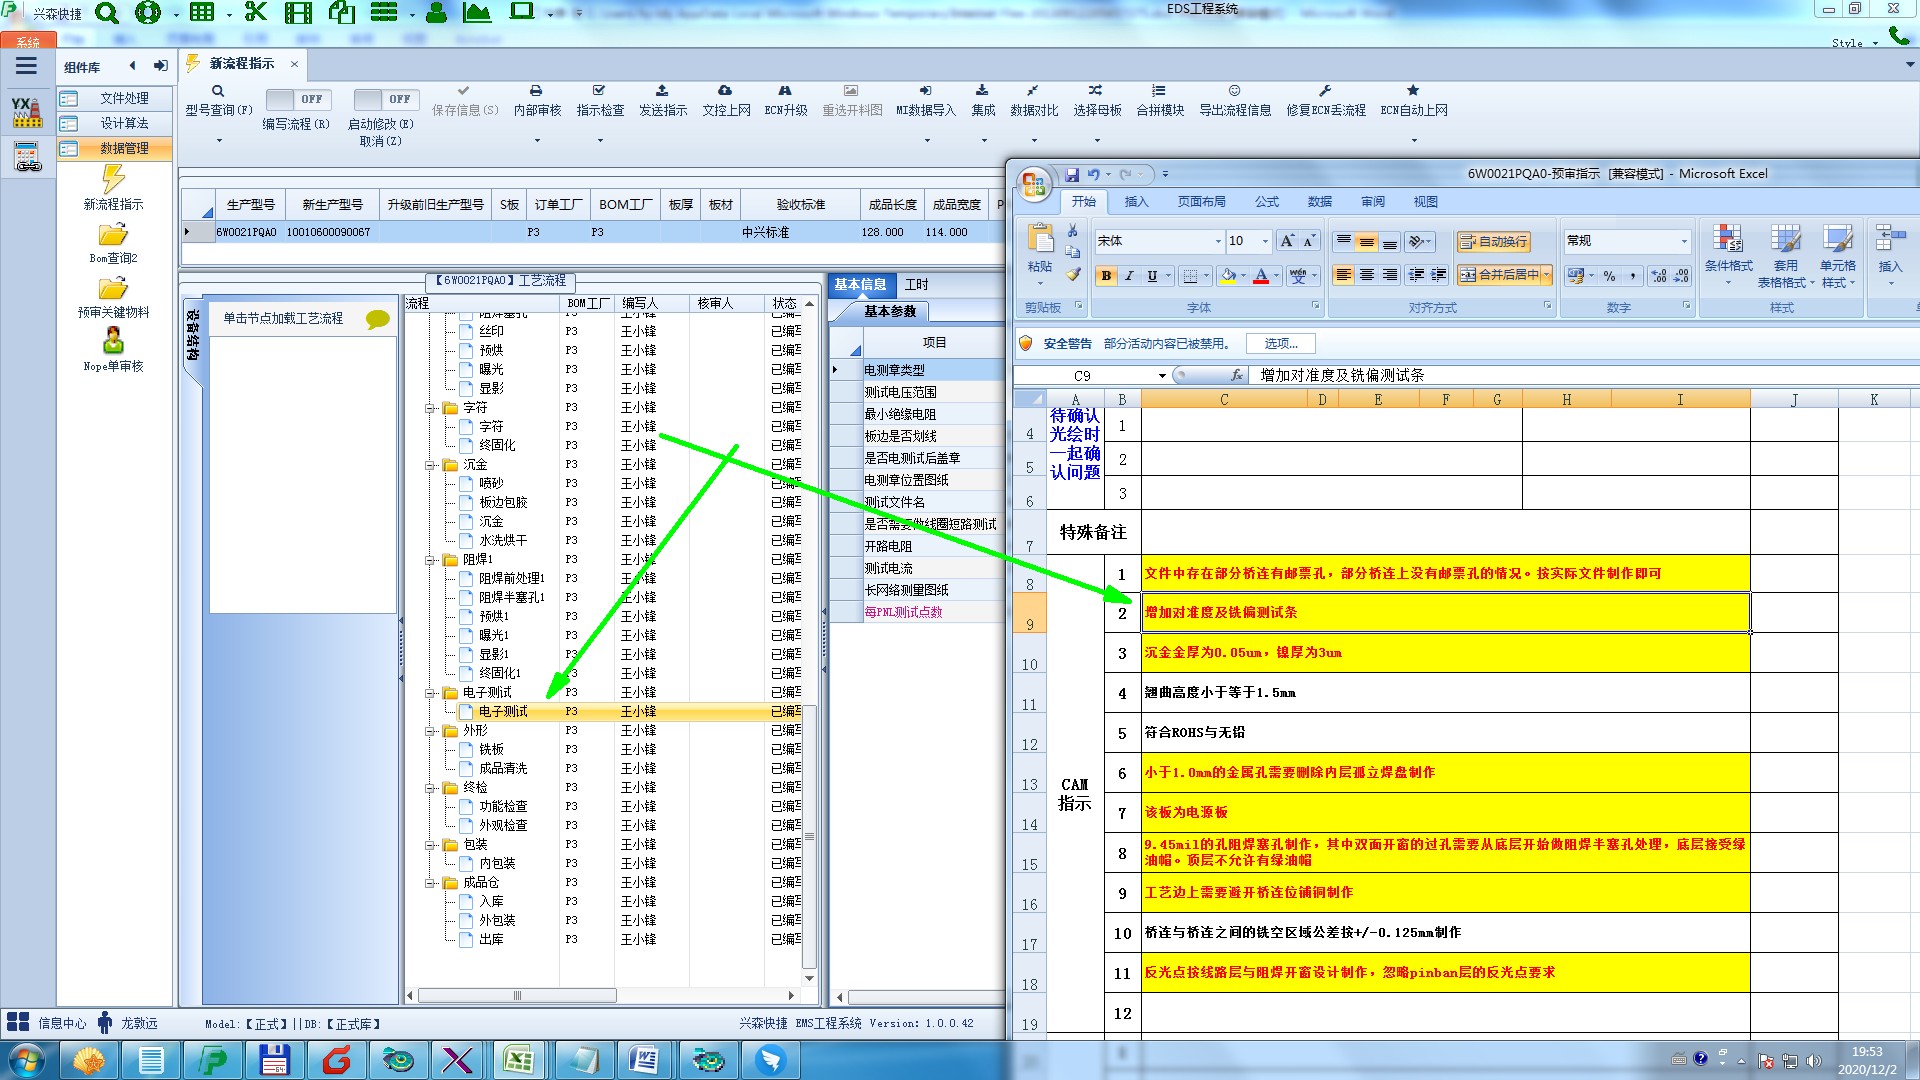Screen dimensions: 1920x1080
Task: Open the Excel font name dropdown
Action: (1218, 241)
